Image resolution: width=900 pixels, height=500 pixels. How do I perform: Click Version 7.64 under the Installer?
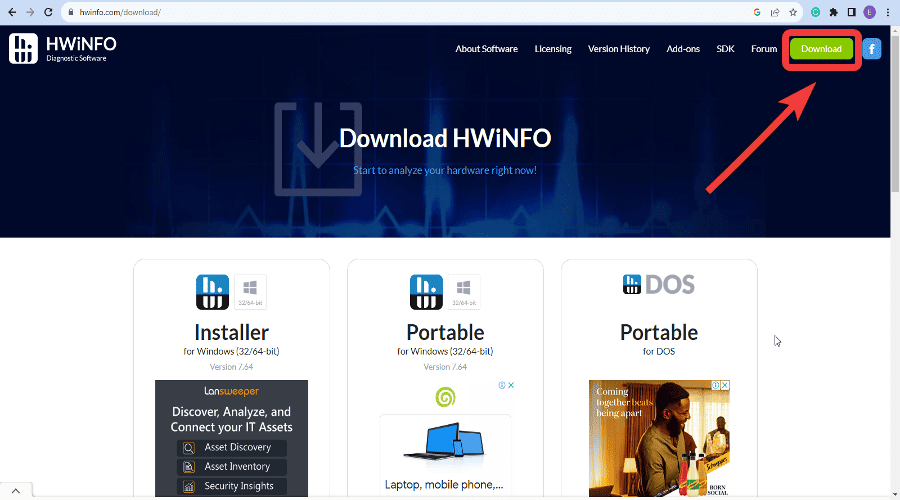231,367
